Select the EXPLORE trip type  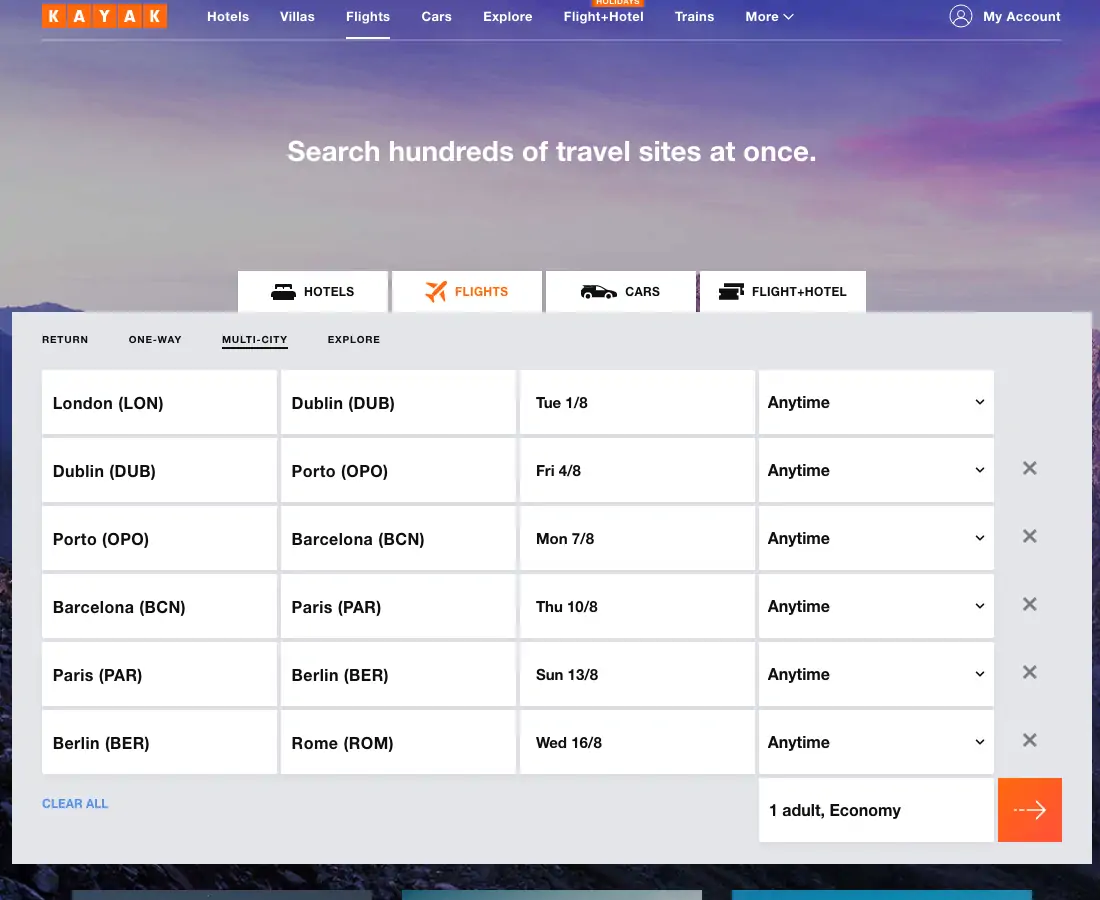click(x=354, y=340)
